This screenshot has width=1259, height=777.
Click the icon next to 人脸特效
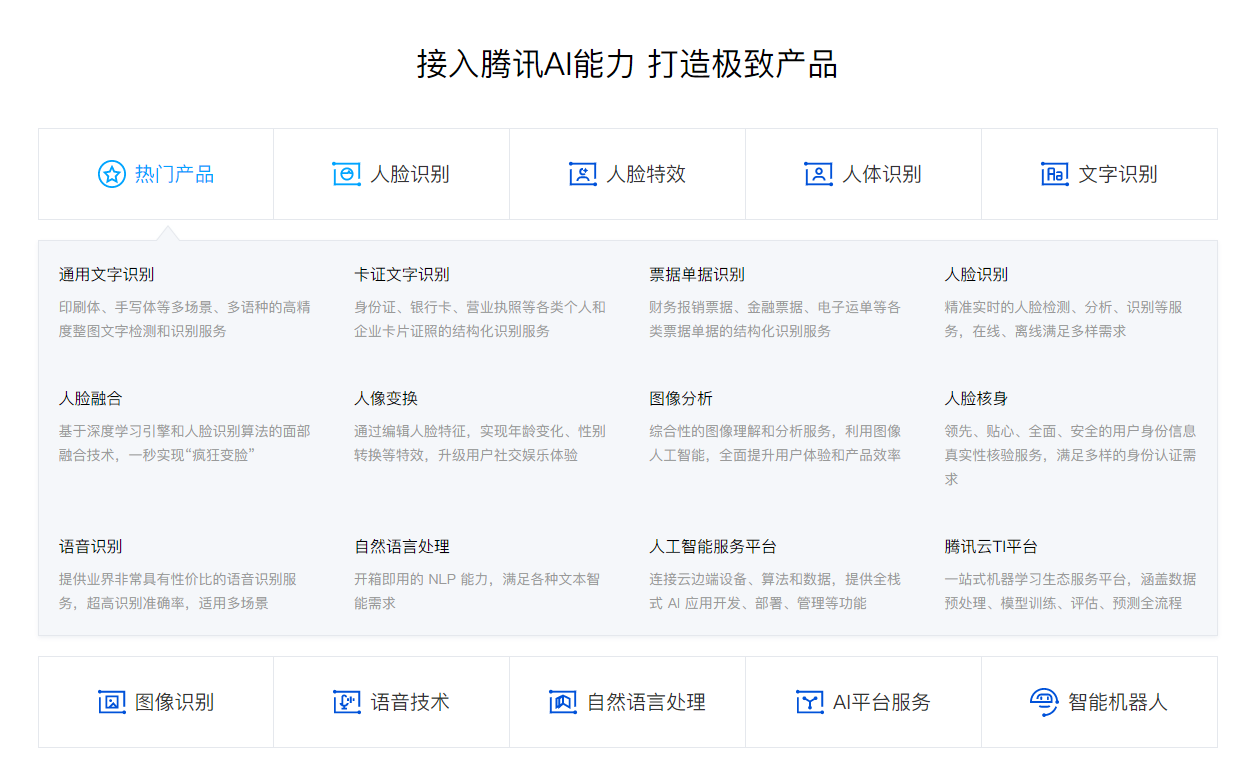(x=583, y=174)
